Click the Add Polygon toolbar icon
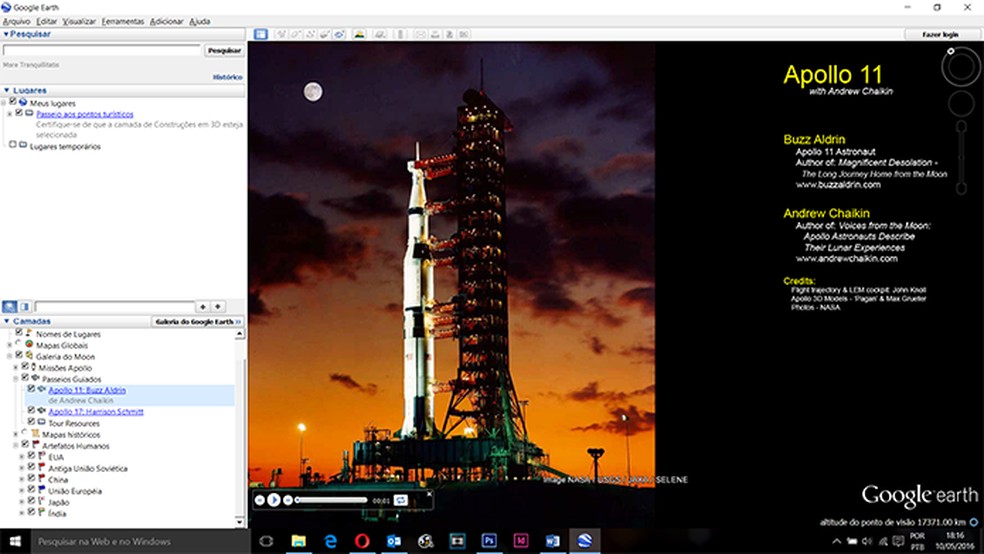 pos(296,35)
